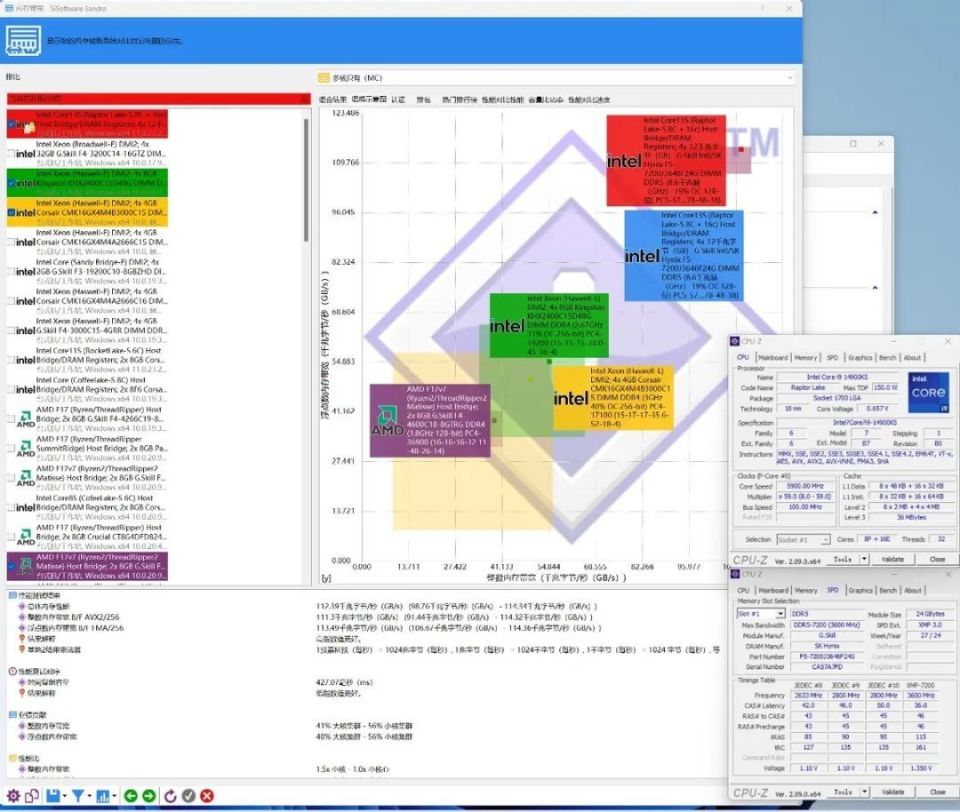Click the yellow Corsair Xeon box in chart
960x812 pixels.
[613, 397]
